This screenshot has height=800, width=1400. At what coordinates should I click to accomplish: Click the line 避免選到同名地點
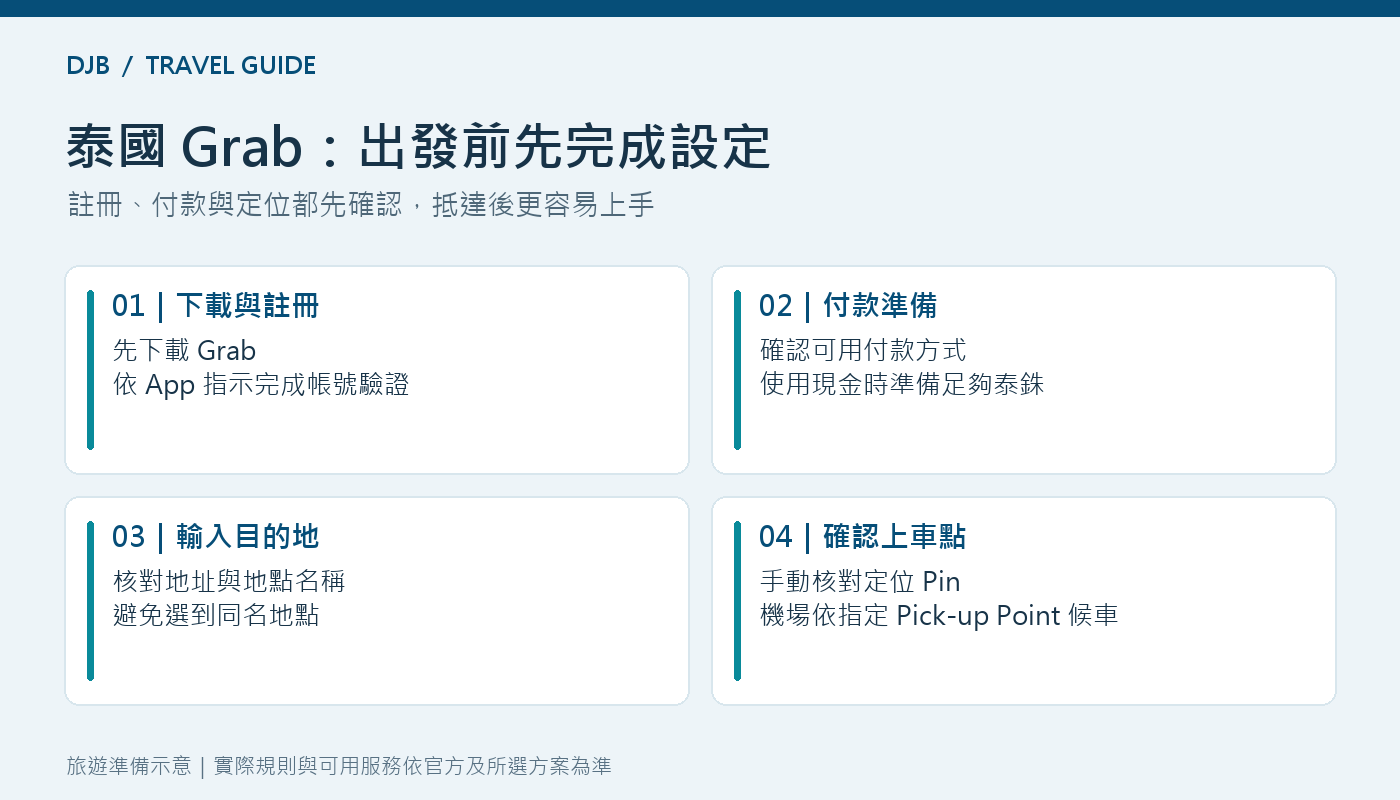[x=216, y=615]
